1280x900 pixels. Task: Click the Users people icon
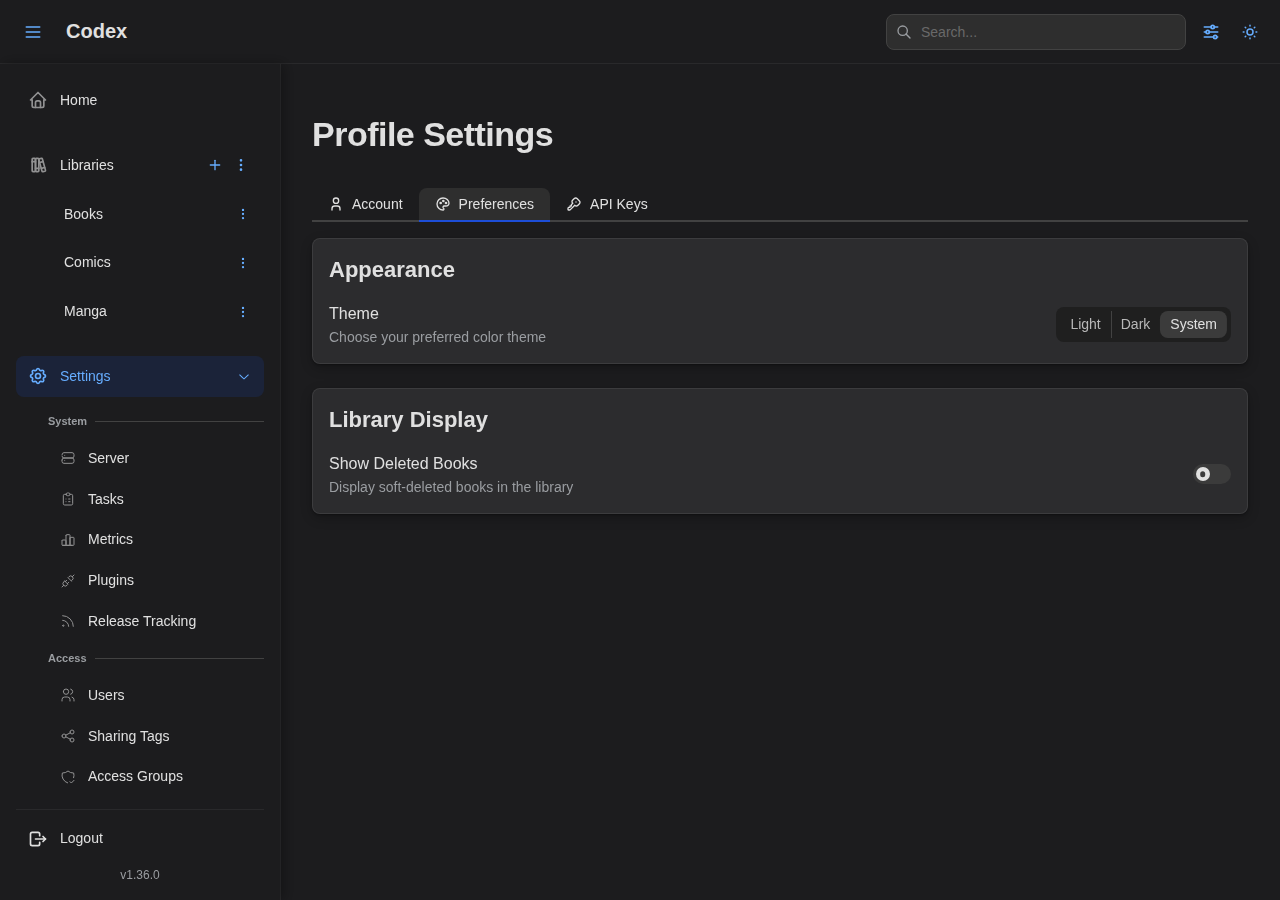68,695
